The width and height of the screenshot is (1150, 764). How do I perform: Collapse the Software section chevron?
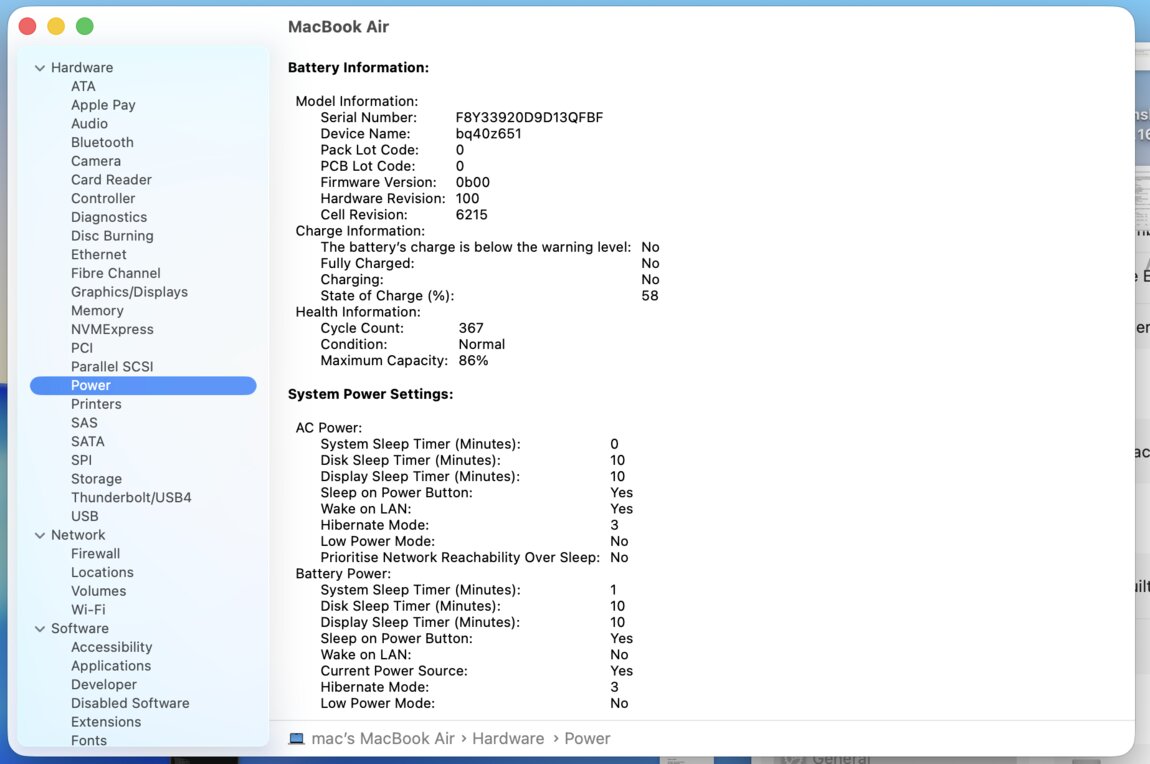tap(40, 629)
